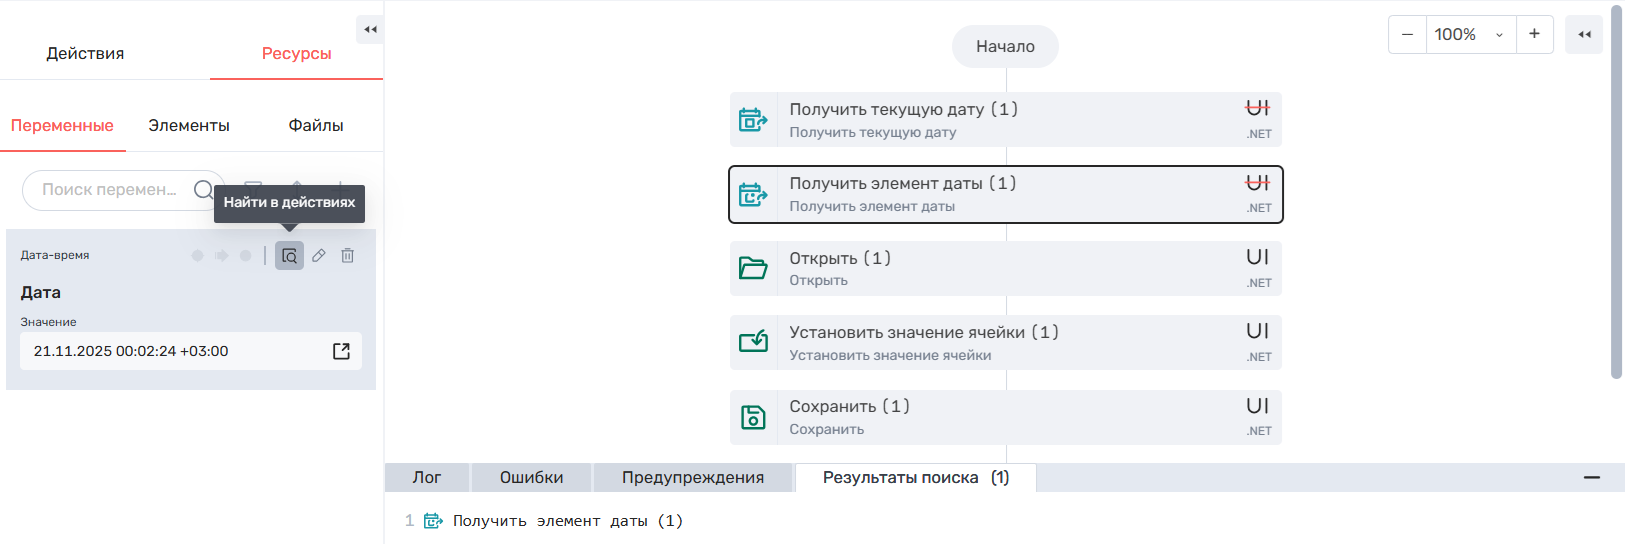
Task: Collapse the right side panel
Action: click(x=1584, y=35)
